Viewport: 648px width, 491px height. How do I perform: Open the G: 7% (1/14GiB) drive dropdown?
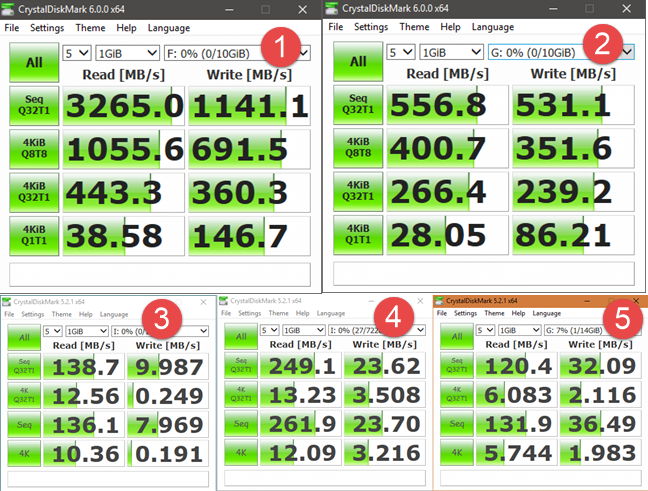point(593,330)
